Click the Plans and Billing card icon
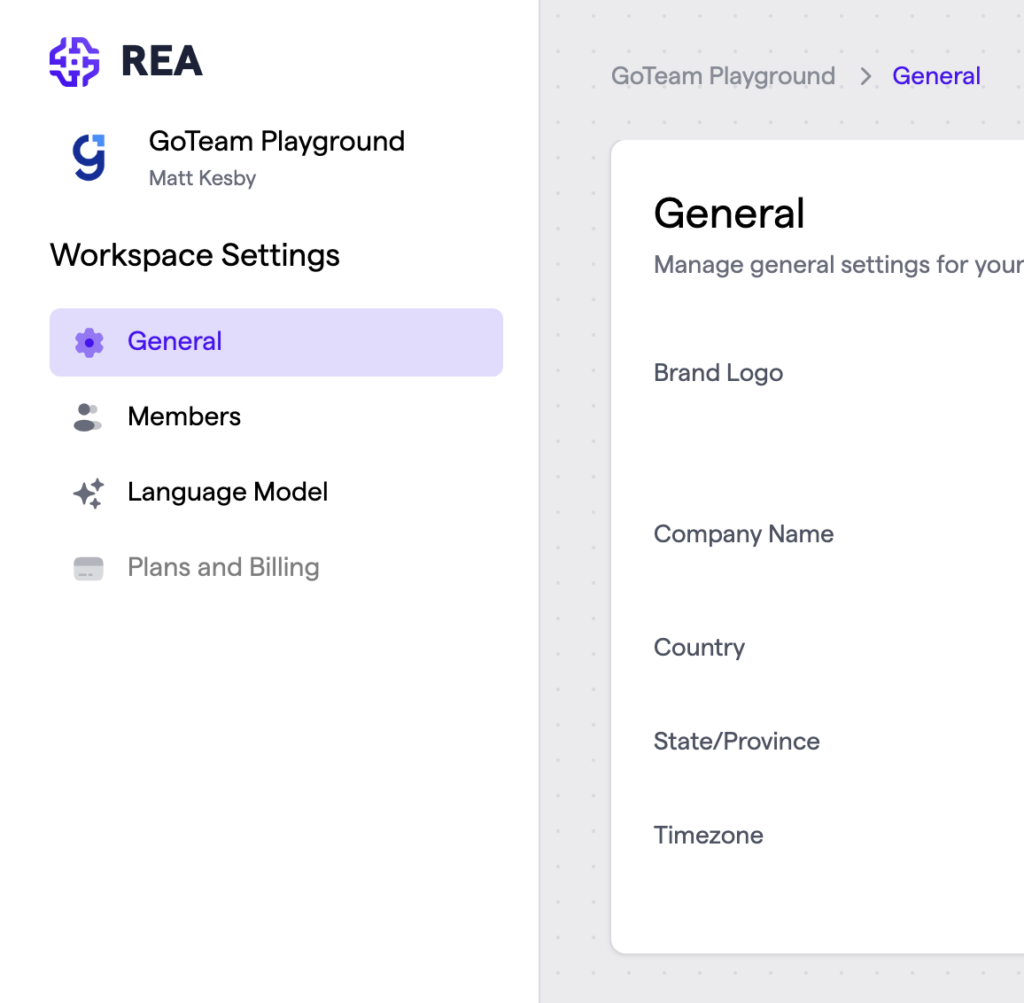The width and height of the screenshot is (1024, 1003). click(89, 567)
